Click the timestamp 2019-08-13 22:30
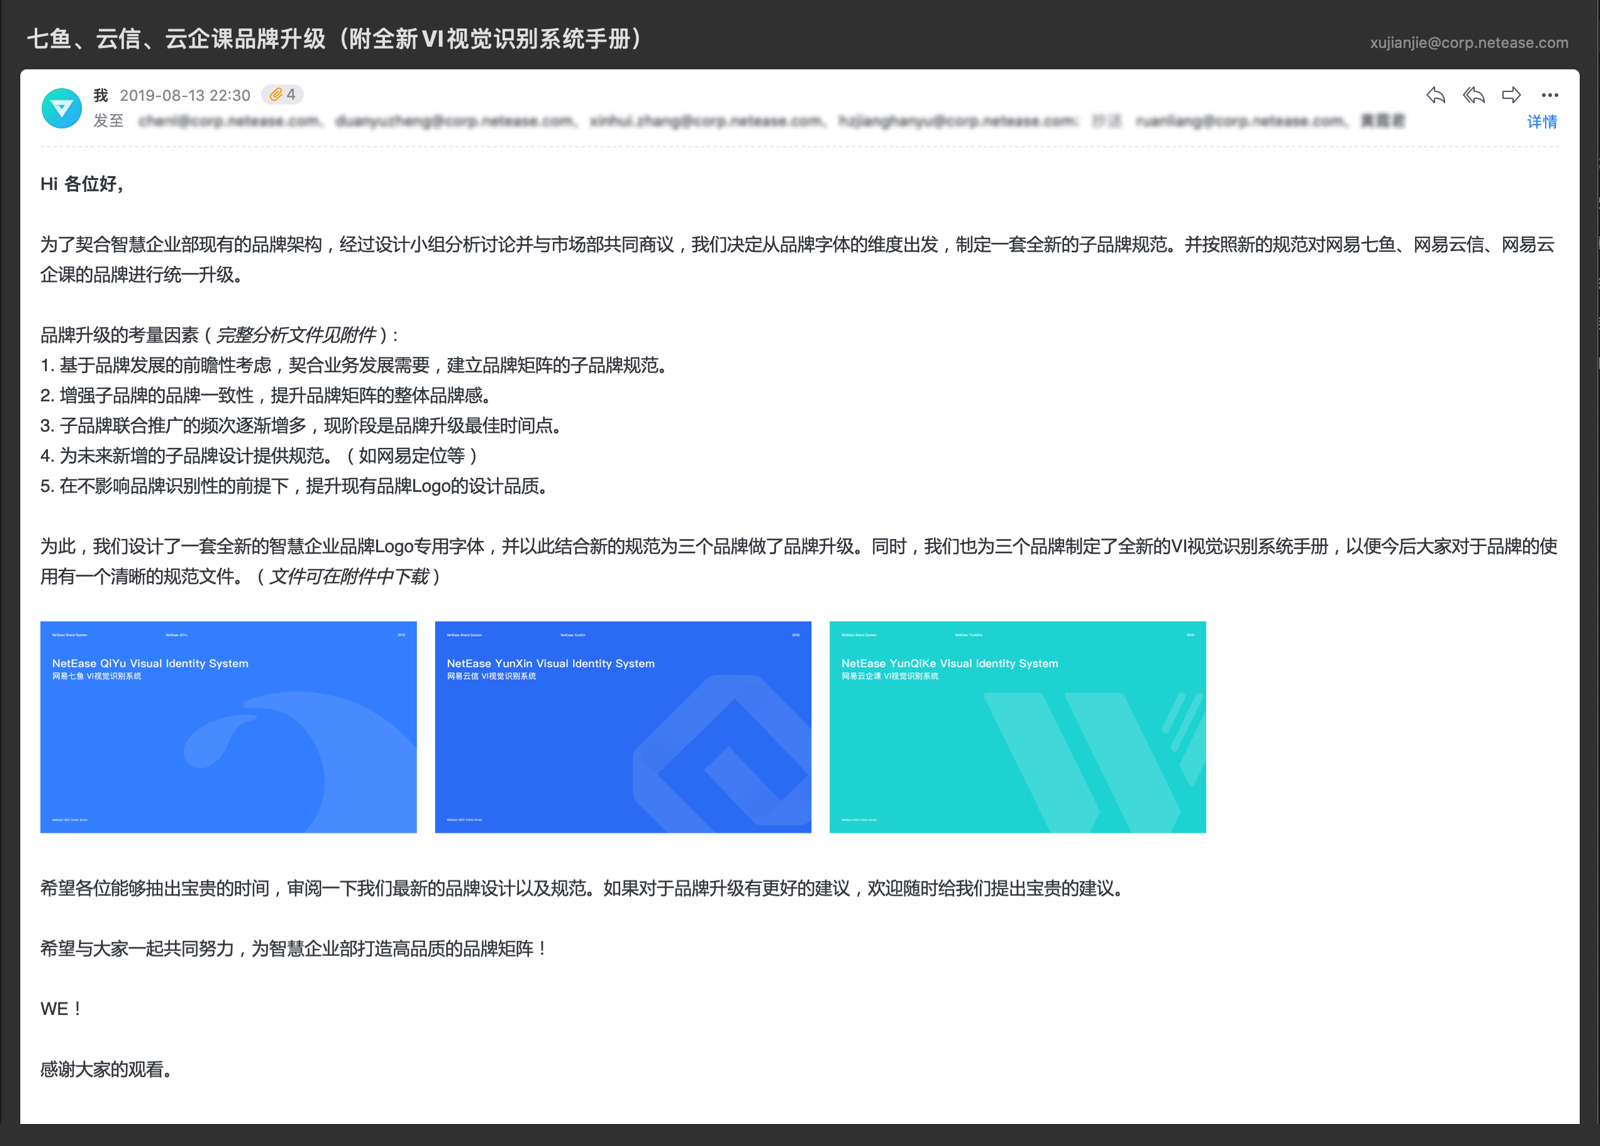The image size is (1600, 1146). pos(185,95)
